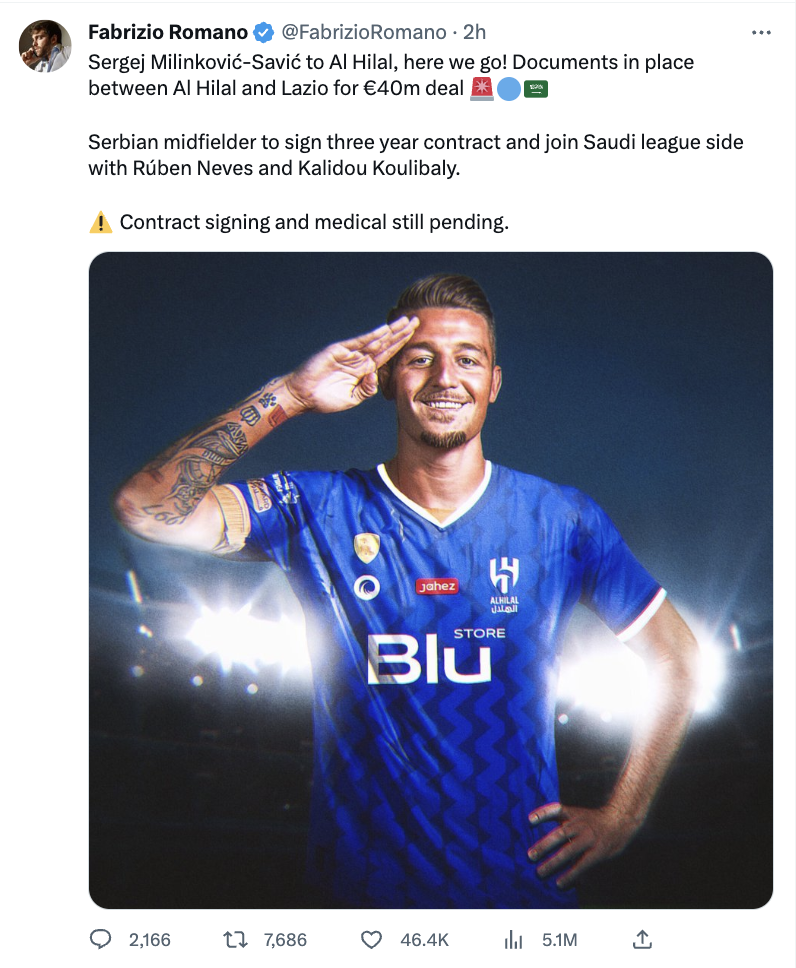
Task: Click the tweet text about €40m deal
Action: [x=391, y=75]
